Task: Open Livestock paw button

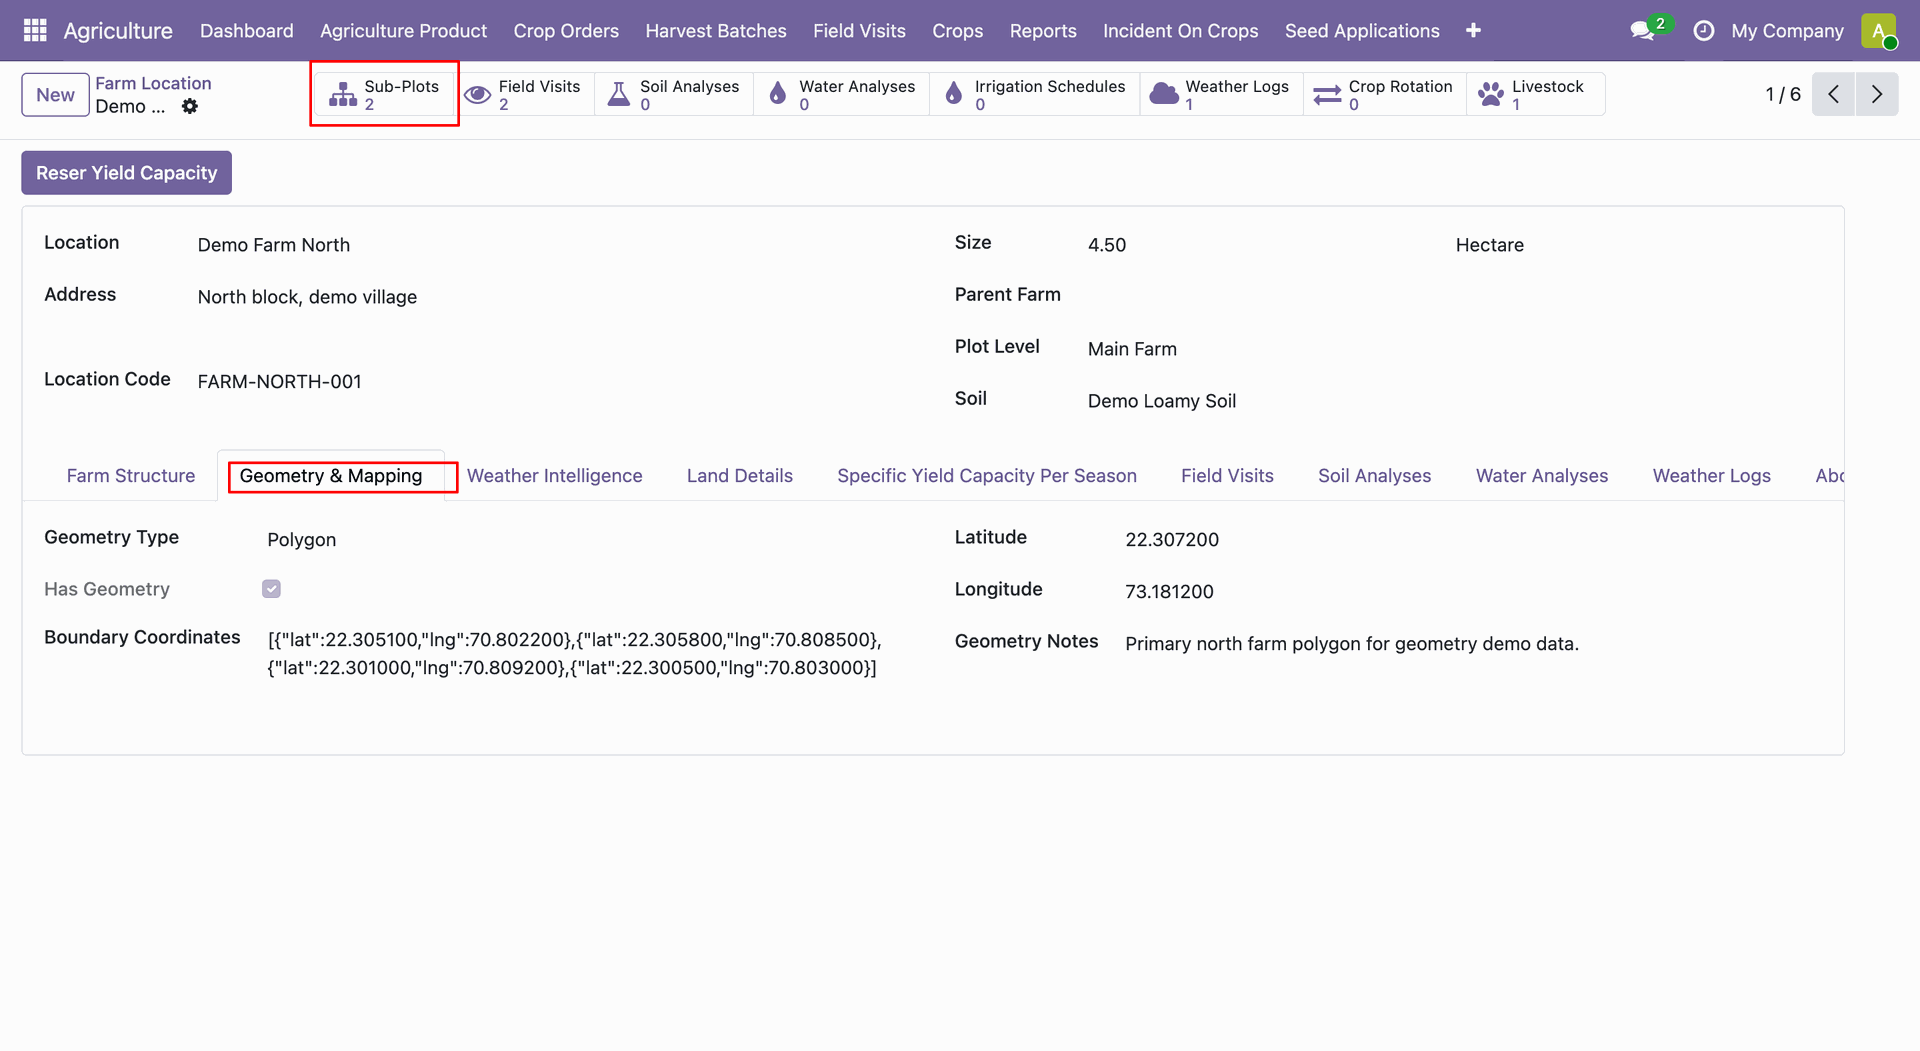Action: [x=1535, y=95]
